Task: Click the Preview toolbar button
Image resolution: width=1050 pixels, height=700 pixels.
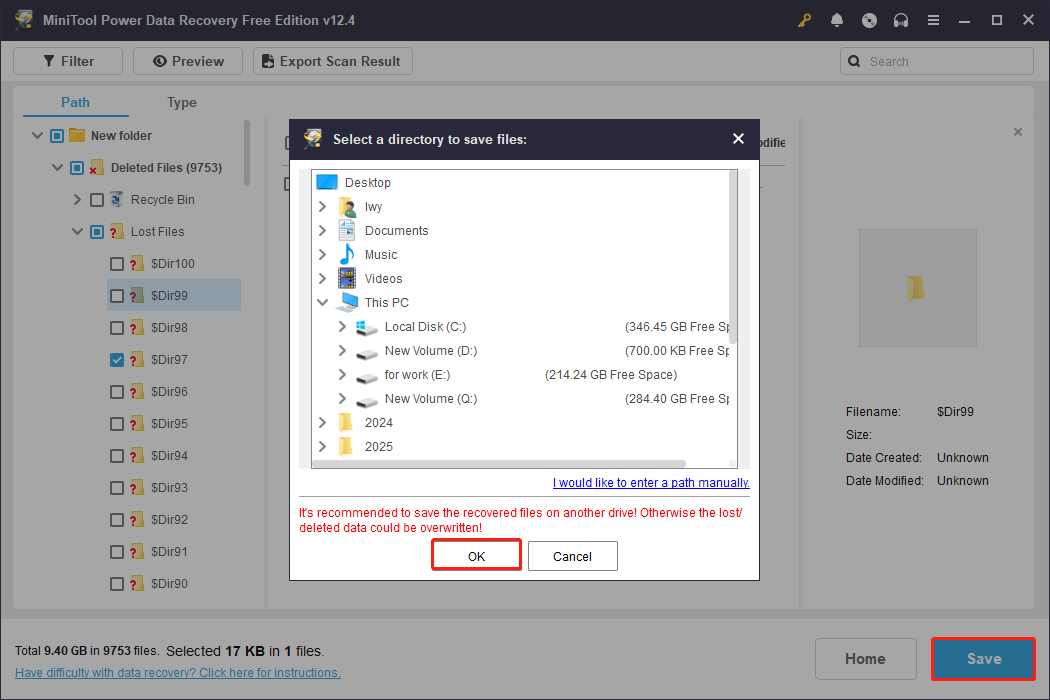Action: [188, 61]
